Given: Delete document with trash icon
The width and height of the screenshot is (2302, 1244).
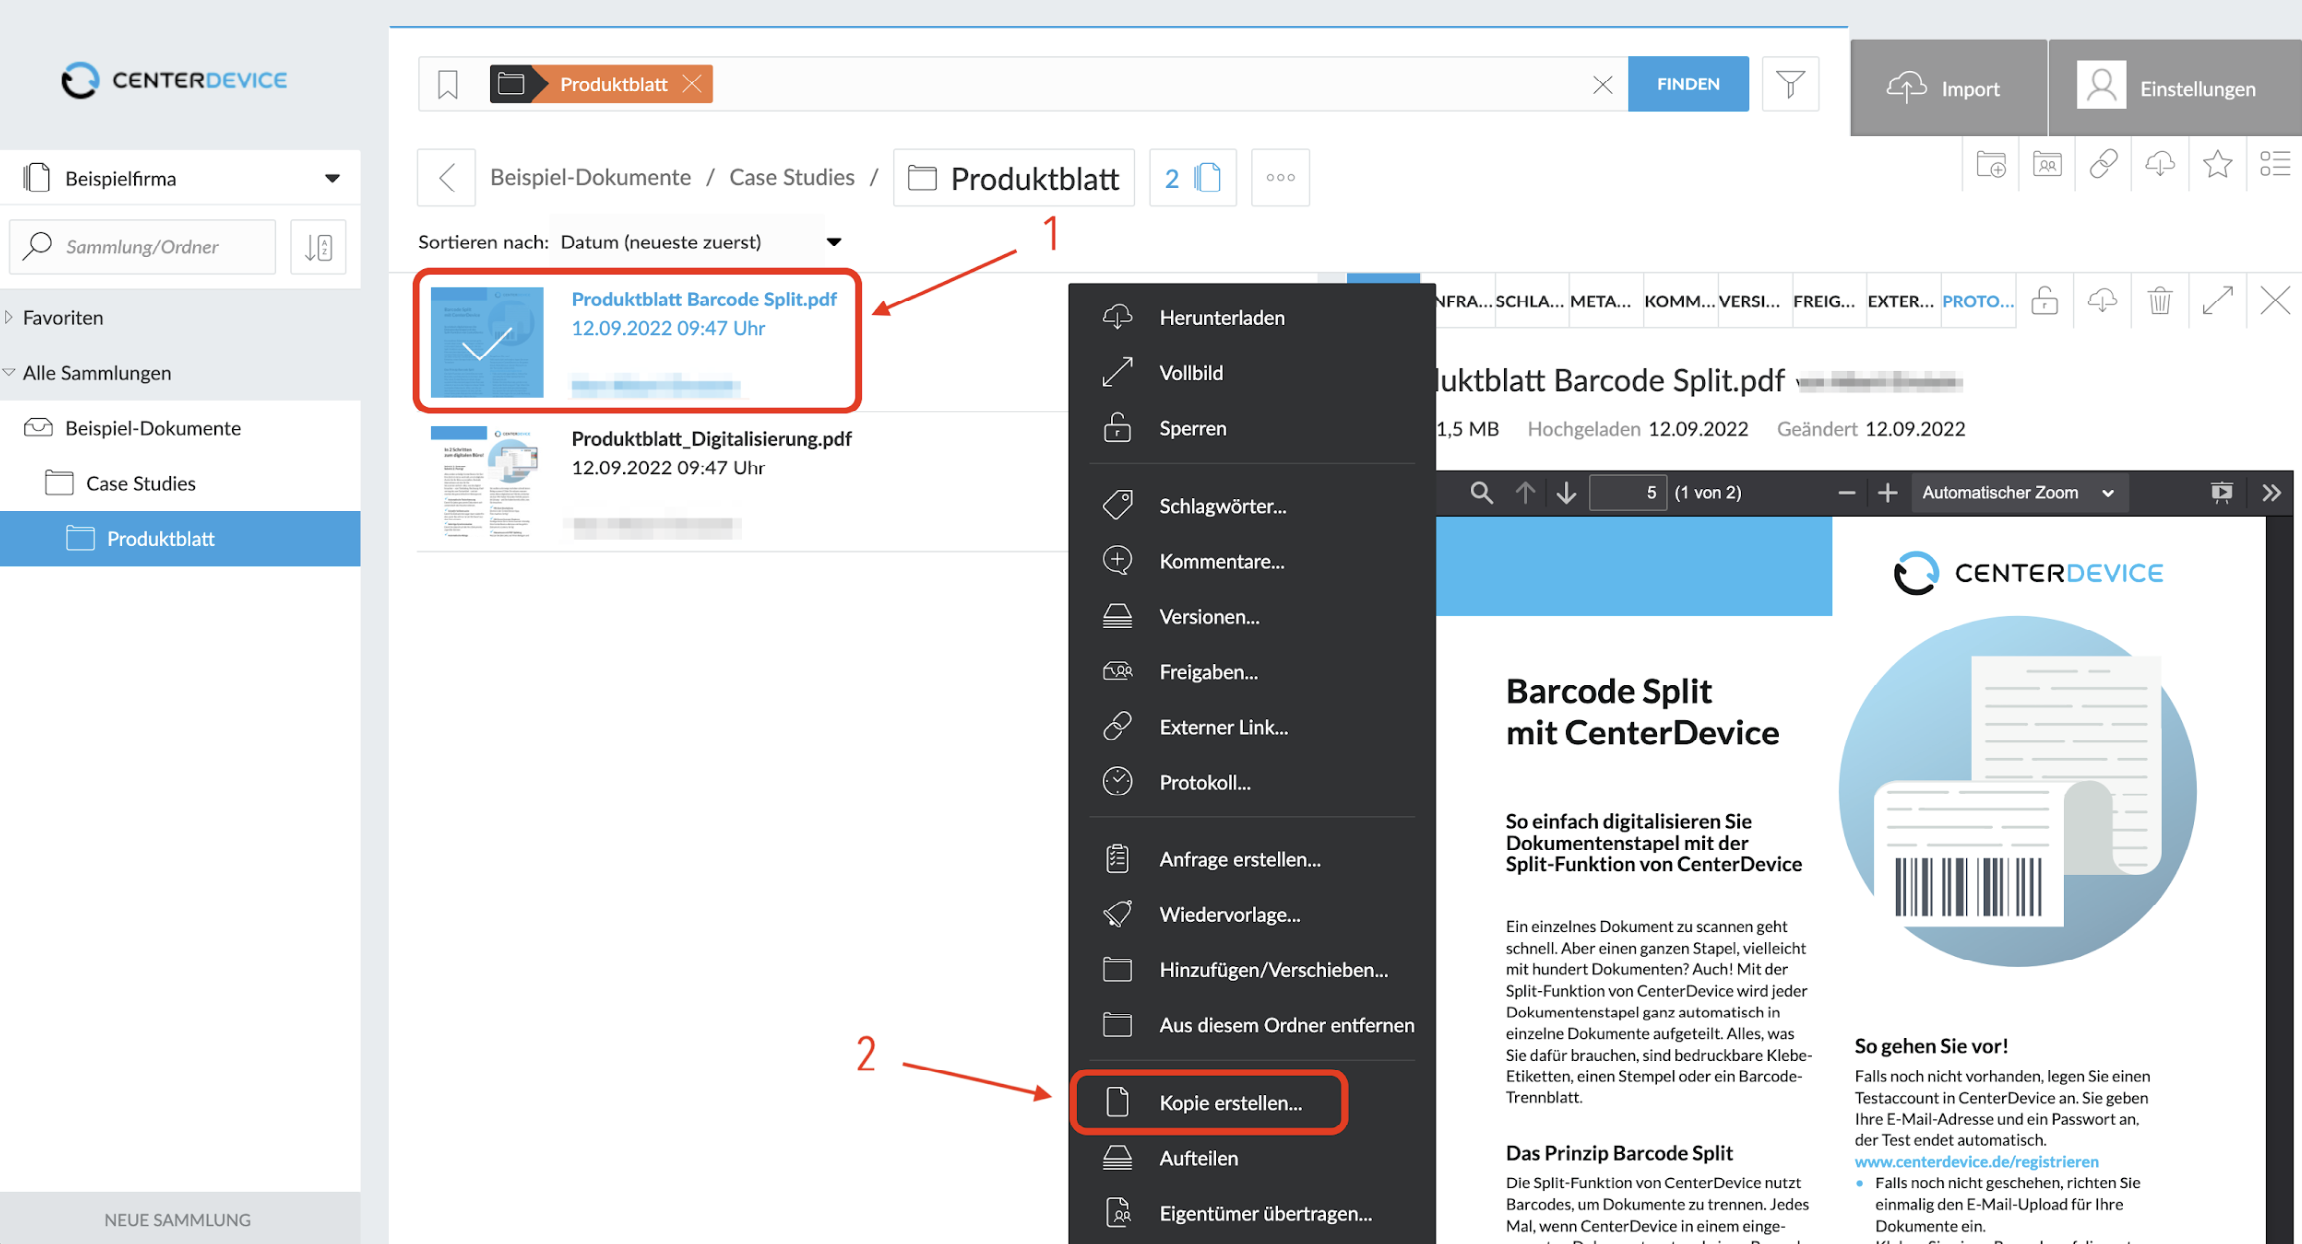Looking at the screenshot, I should [2160, 300].
